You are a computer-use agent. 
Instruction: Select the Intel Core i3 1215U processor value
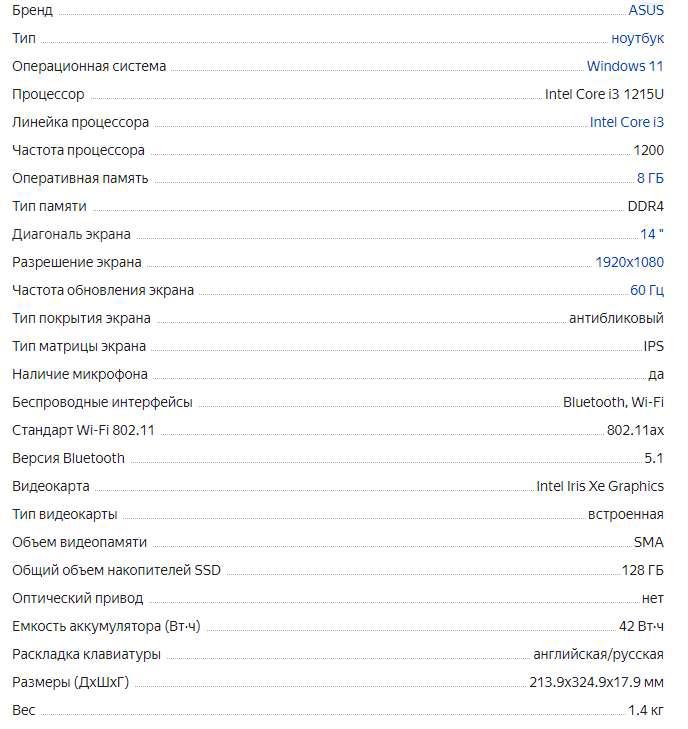point(604,94)
